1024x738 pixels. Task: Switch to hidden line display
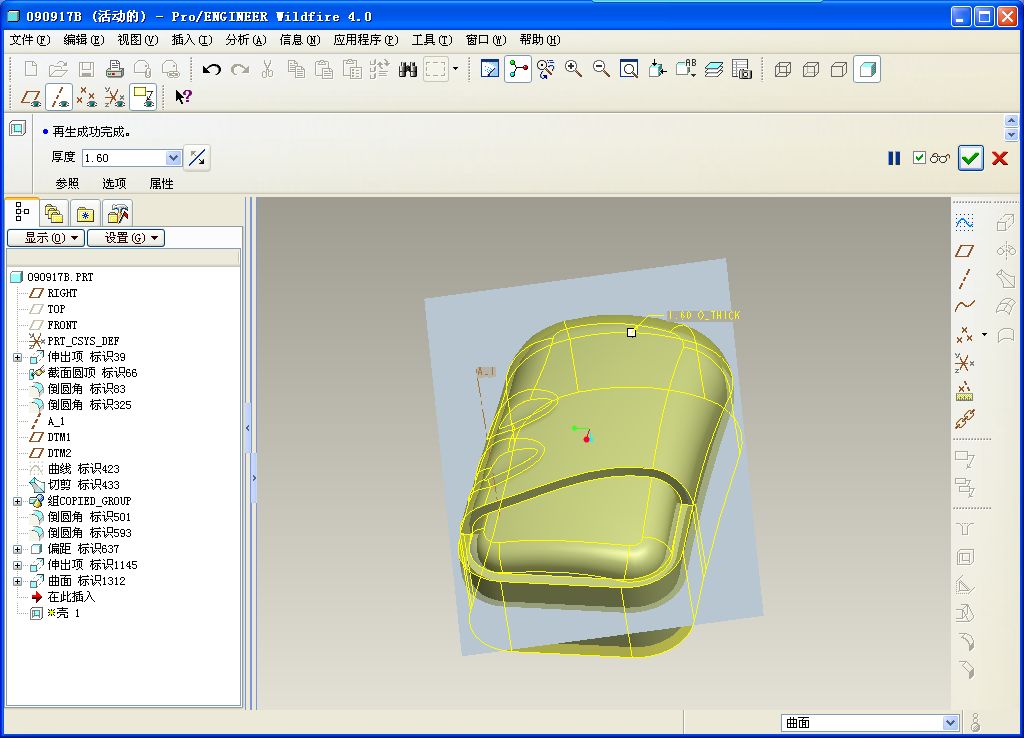pos(810,69)
